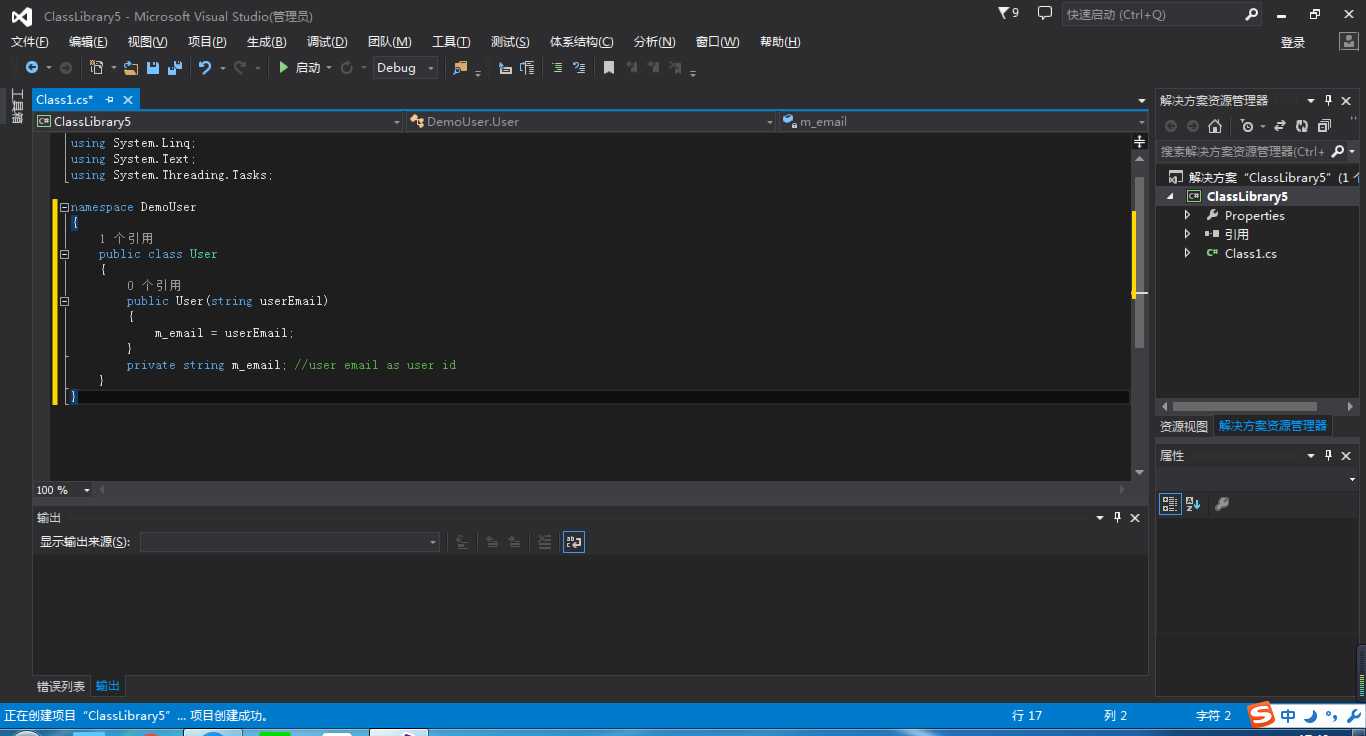
Task: Toggle auto-hide pin on Properties panel
Action: tap(1329, 455)
